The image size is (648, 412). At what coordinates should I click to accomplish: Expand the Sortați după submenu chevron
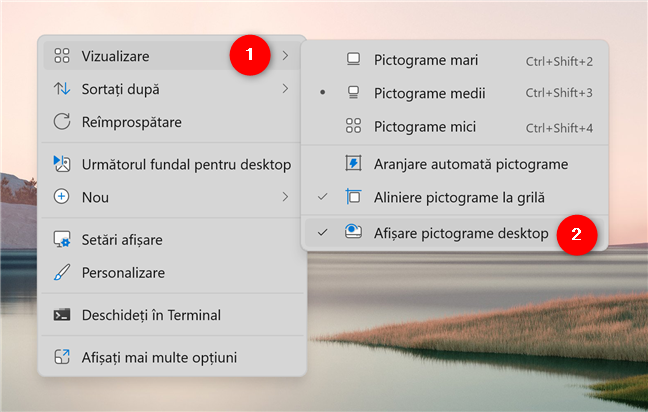[285, 89]
